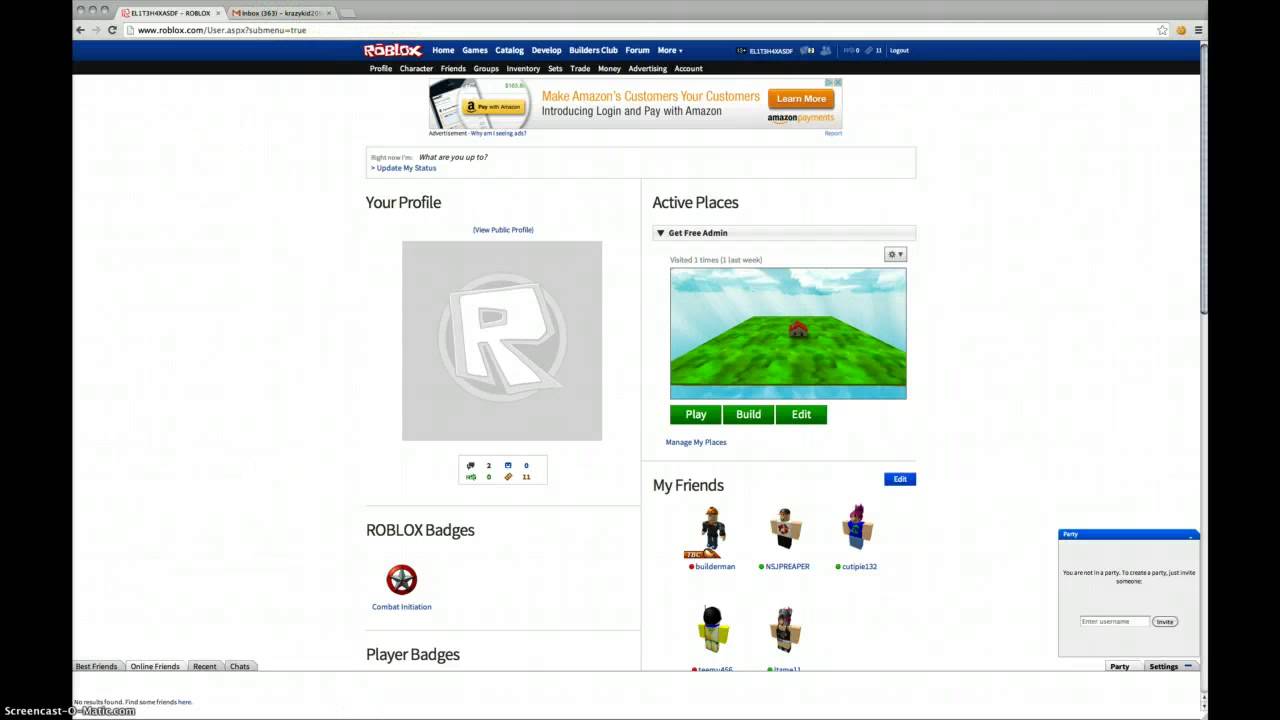Click the Why am I seeing ads link
Viewport: 1280px width, 720px height.
498,133
